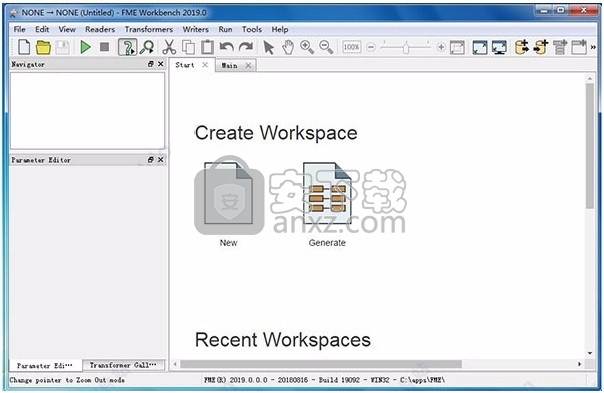Click the Create Workspace heading
The width and height of the screenshot is (604, 393).
point(276,133)
